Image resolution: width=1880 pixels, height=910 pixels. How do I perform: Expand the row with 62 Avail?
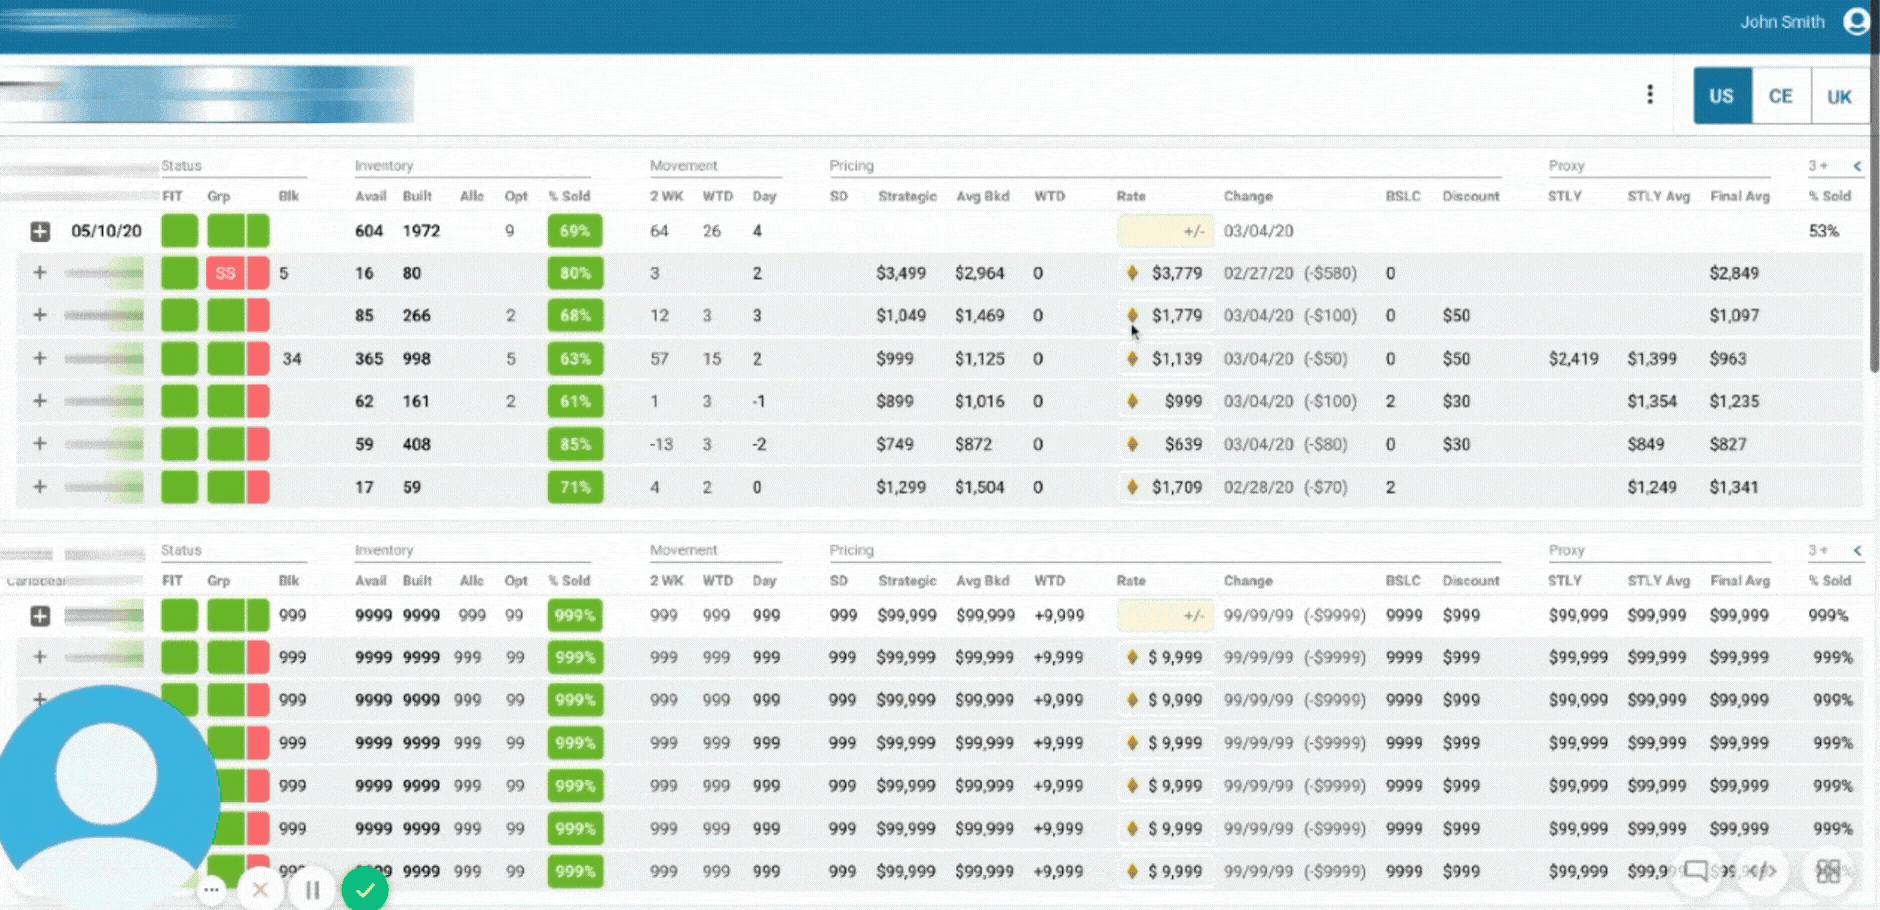coord(40,400)
